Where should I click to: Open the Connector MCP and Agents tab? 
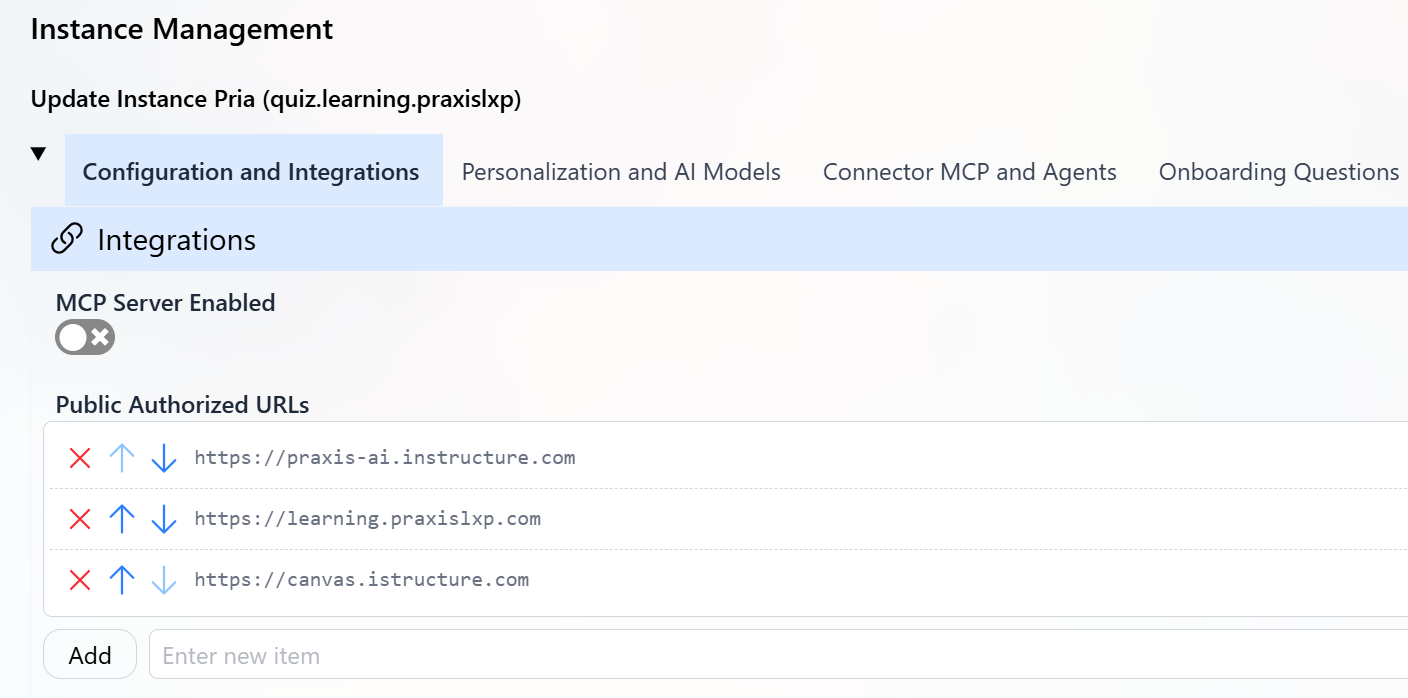click(968, 171)
